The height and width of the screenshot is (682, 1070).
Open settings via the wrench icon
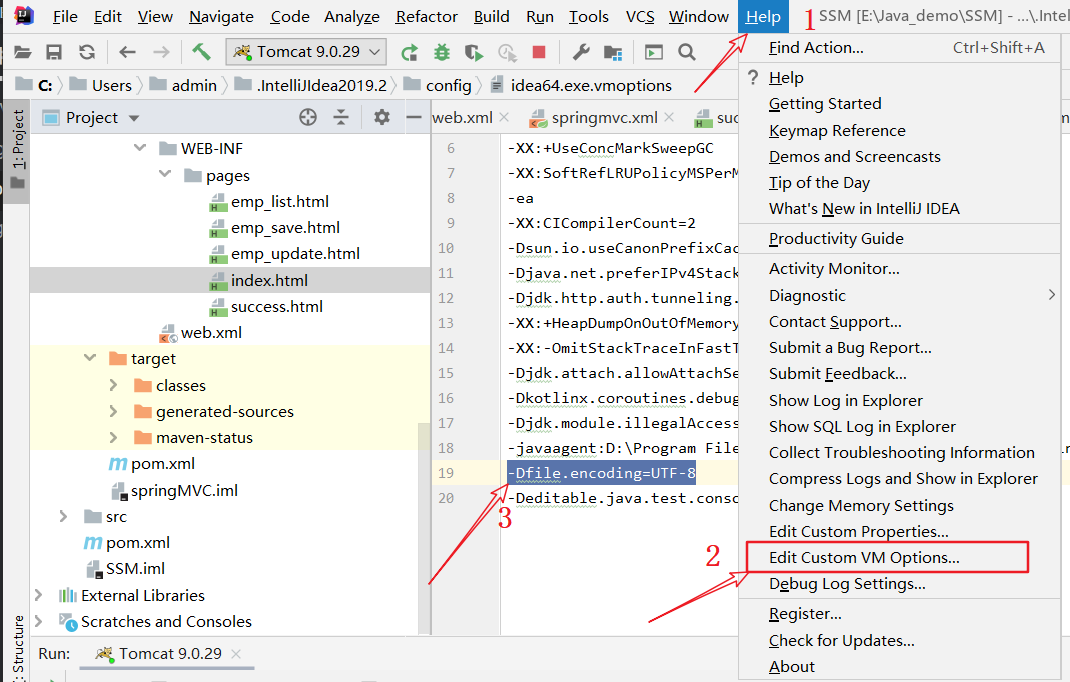tap(581, 52)
